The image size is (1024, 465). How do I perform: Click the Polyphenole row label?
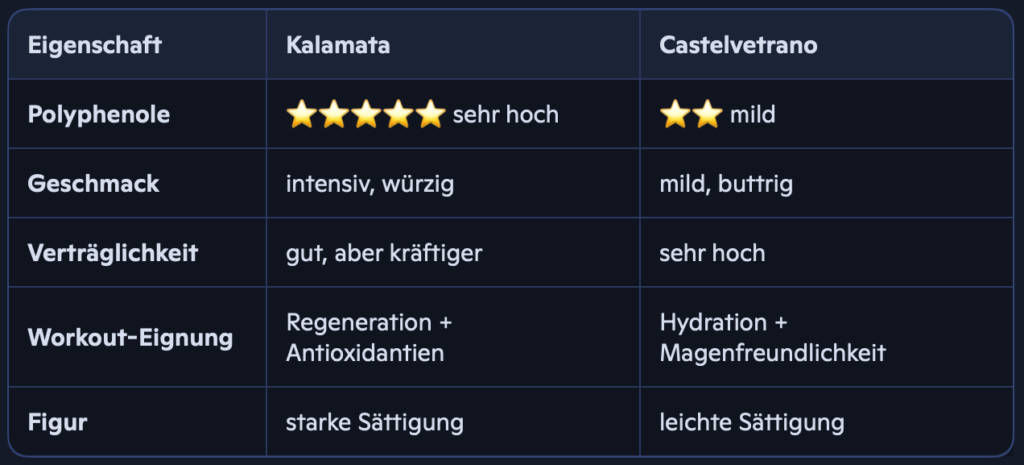pos(99,115)
